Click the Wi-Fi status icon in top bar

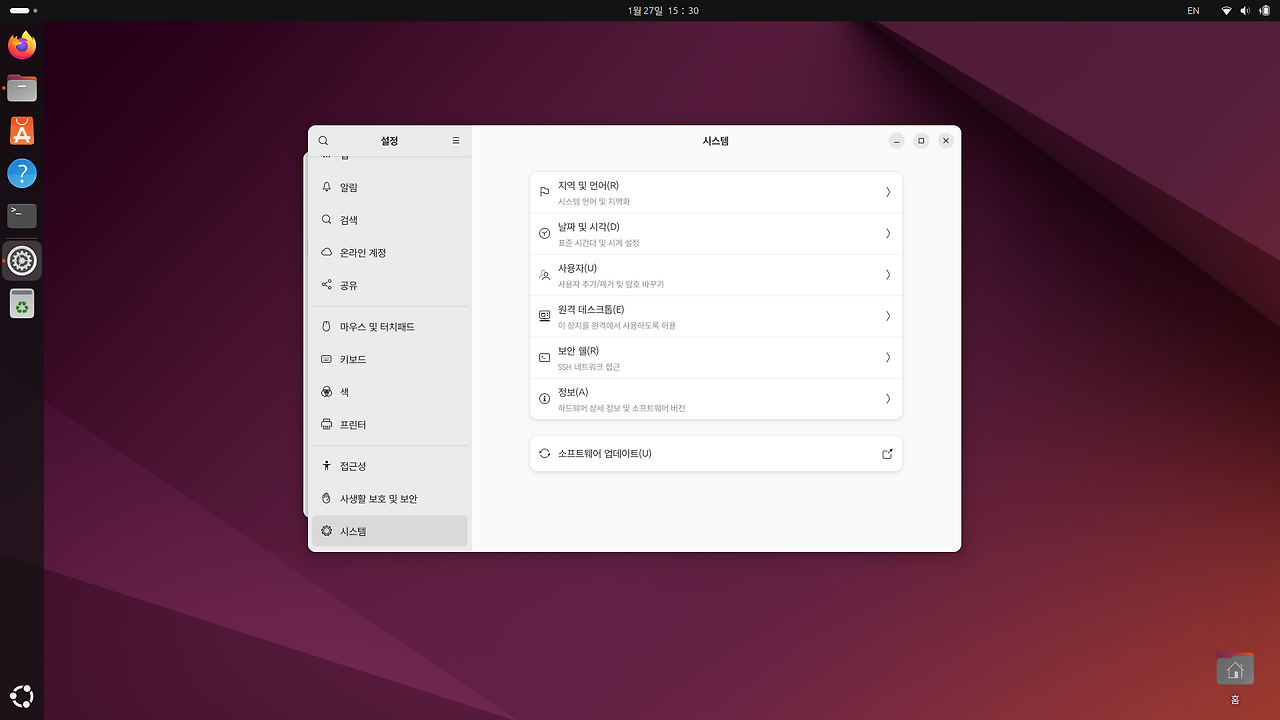pos(1226,10)
